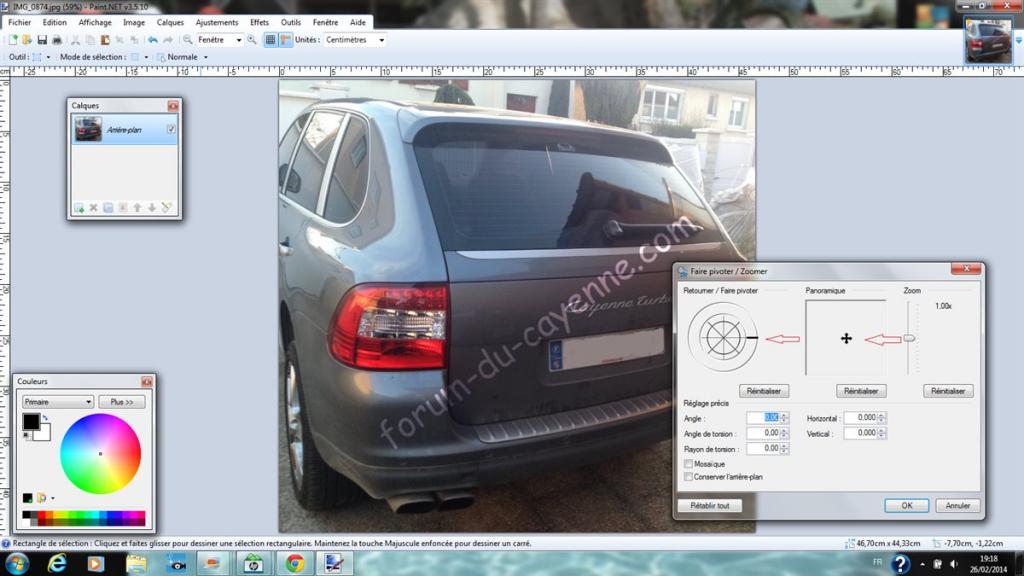Click the Paste clipboard icon

104,40
